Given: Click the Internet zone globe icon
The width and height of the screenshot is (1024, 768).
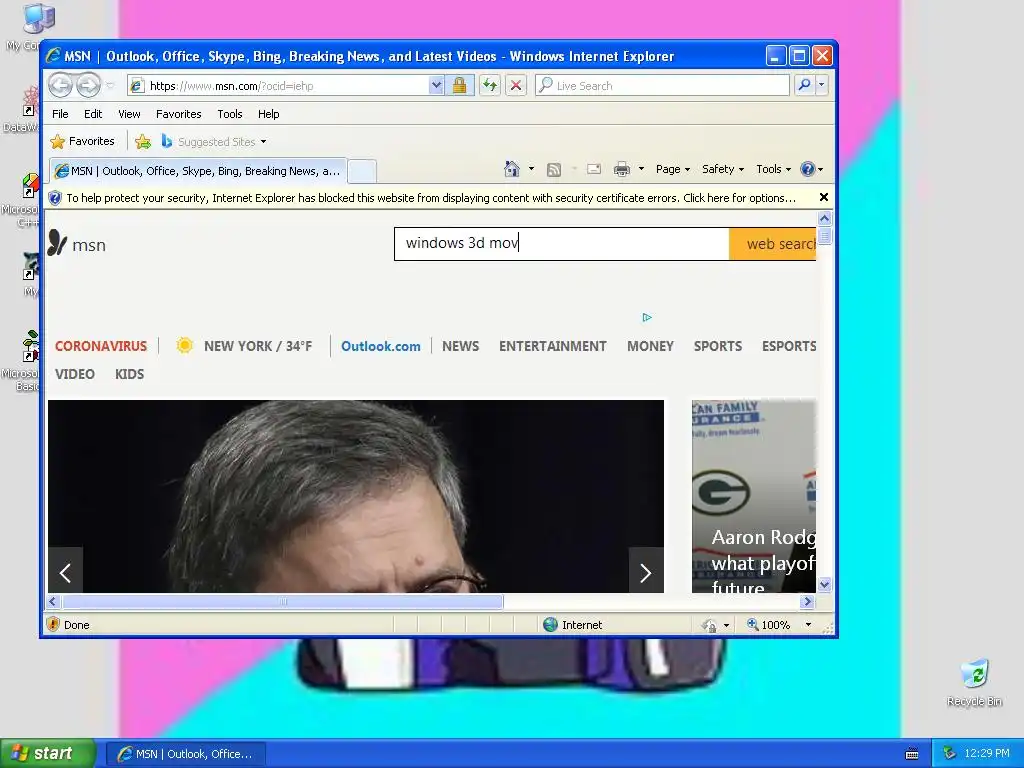Looking at the screenshot, I should point(551,624).
